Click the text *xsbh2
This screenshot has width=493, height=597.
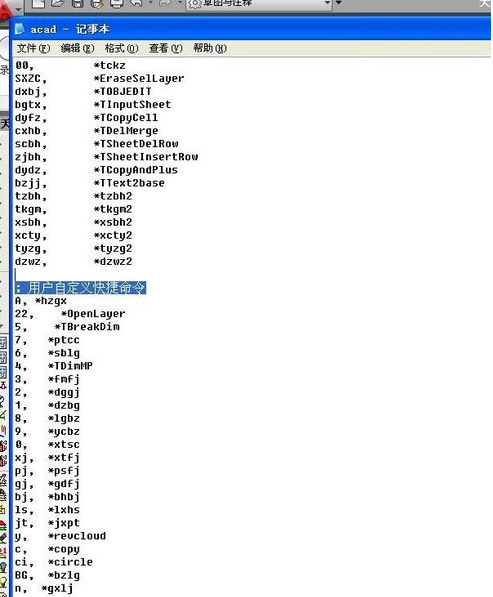(x=113, y=222)
